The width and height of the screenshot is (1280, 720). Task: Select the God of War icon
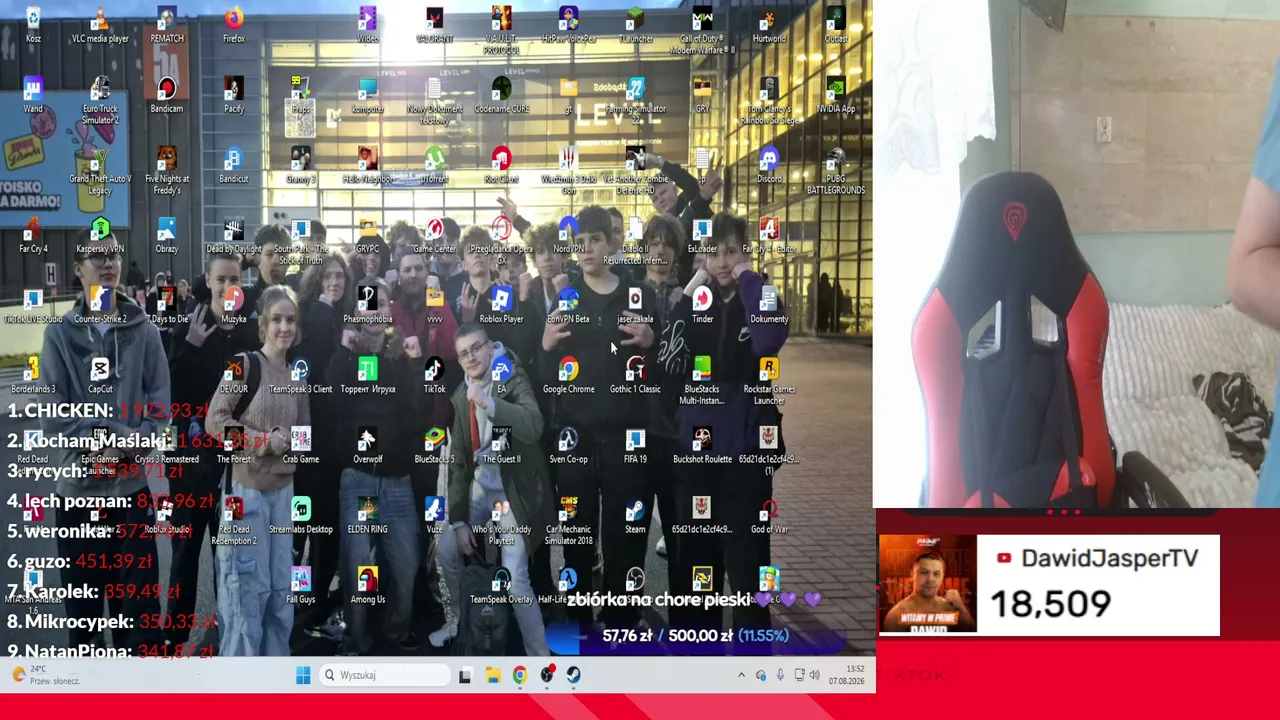point(769,516)
